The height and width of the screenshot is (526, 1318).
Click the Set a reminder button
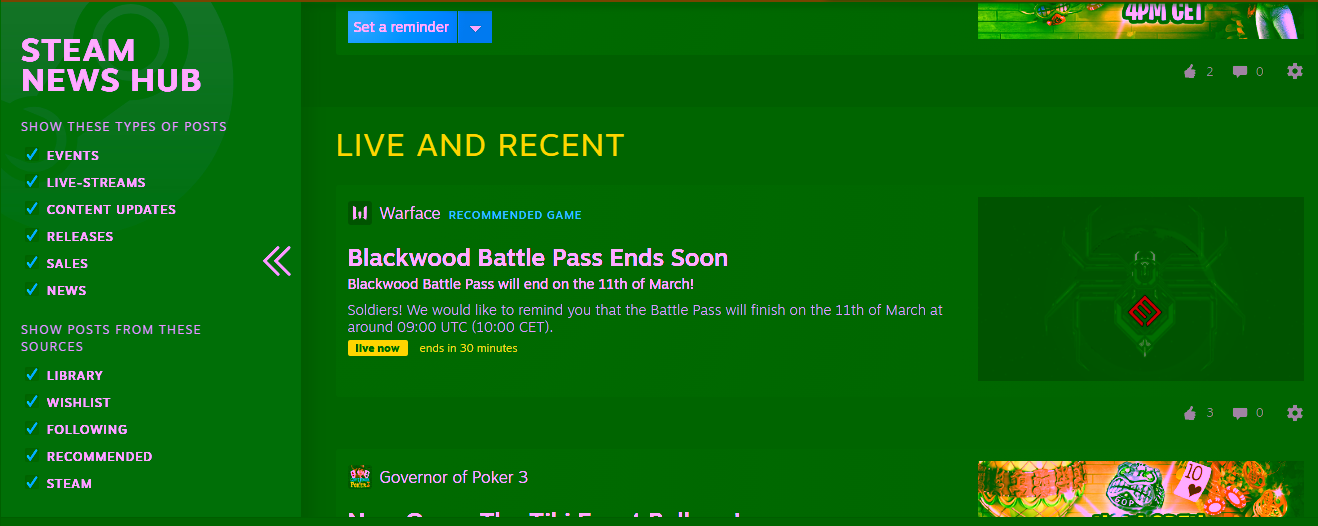tap(402, 28)
